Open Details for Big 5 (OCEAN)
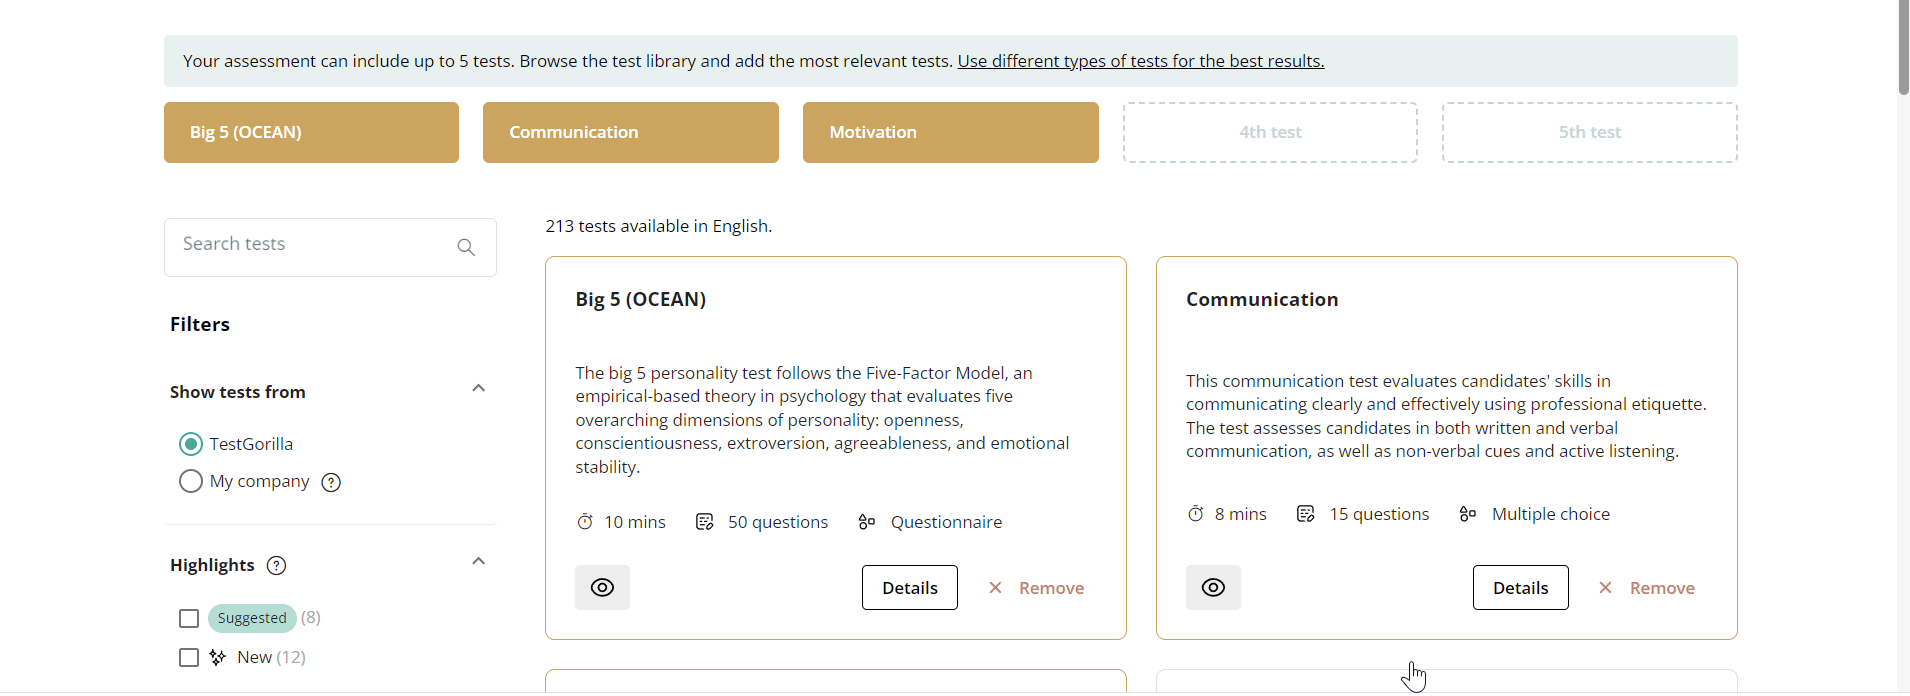 pyautogui.click(x=909, y=588)
